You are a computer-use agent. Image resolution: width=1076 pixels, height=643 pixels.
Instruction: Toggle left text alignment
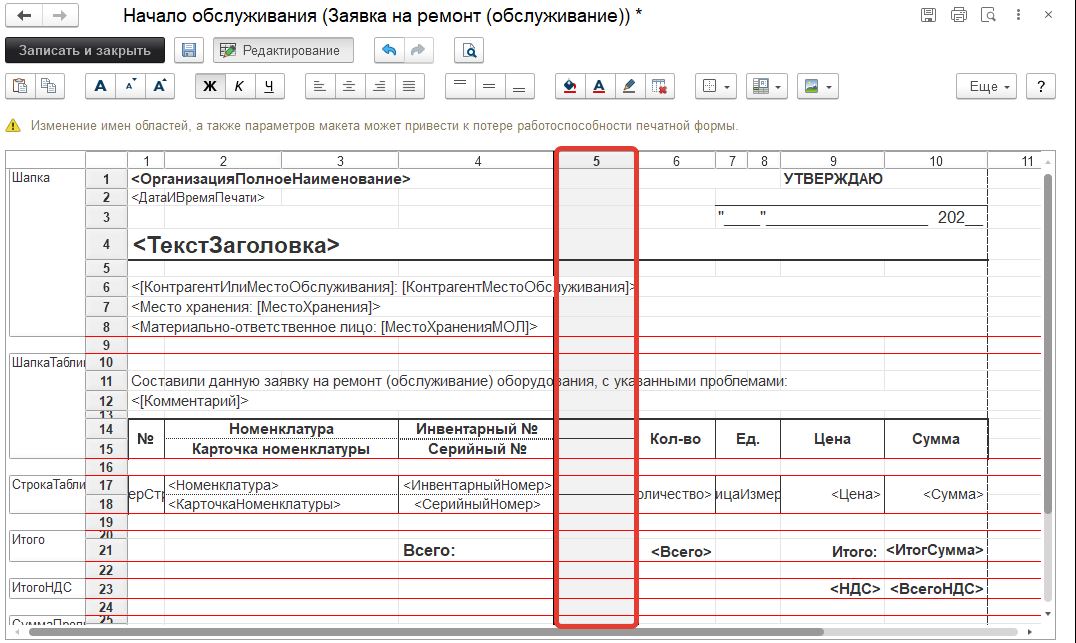[x=319, y=86]
